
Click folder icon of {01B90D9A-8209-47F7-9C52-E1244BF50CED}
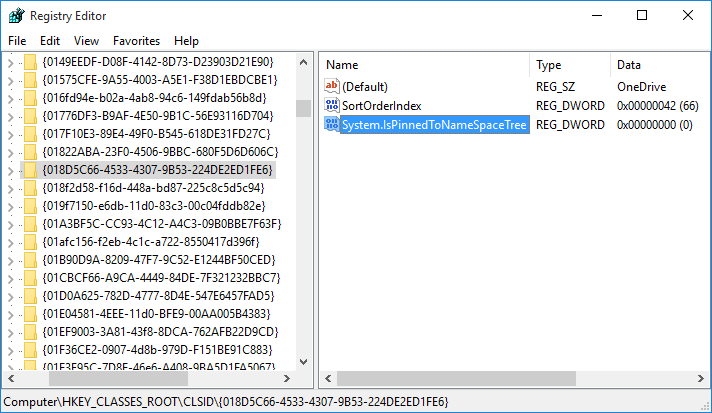30,260
